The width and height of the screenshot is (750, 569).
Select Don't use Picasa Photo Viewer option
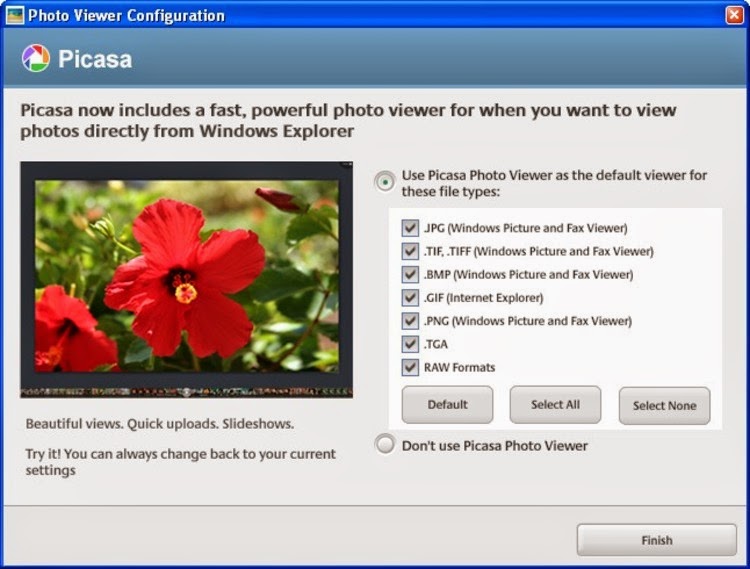(x=385, y=444)
